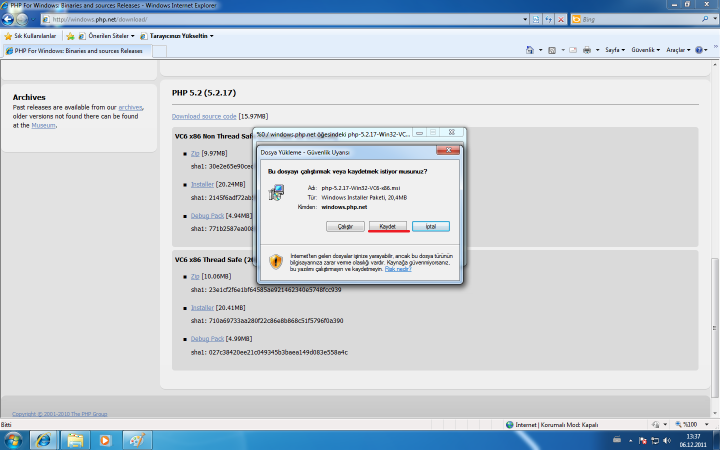720x450 pixels.
Task: Open Windows Media Player taskbar icon
Action: [x=105, y=439]
